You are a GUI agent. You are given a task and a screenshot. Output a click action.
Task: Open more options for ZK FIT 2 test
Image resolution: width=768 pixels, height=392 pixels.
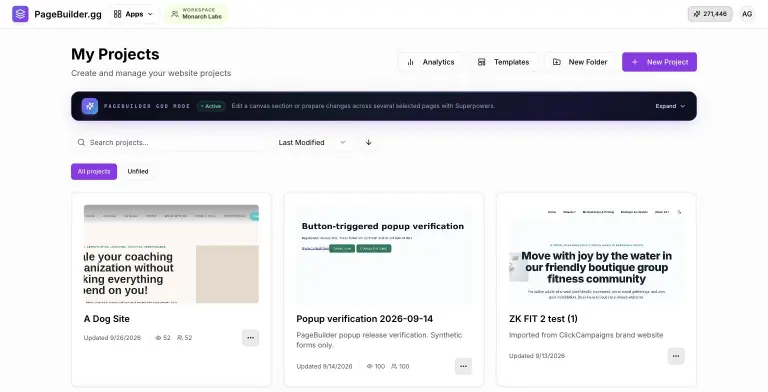(x=676, y=356)
